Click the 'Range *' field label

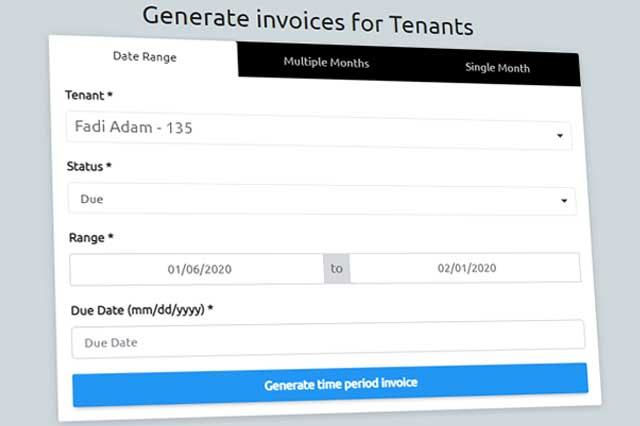(x=91, y=237)
